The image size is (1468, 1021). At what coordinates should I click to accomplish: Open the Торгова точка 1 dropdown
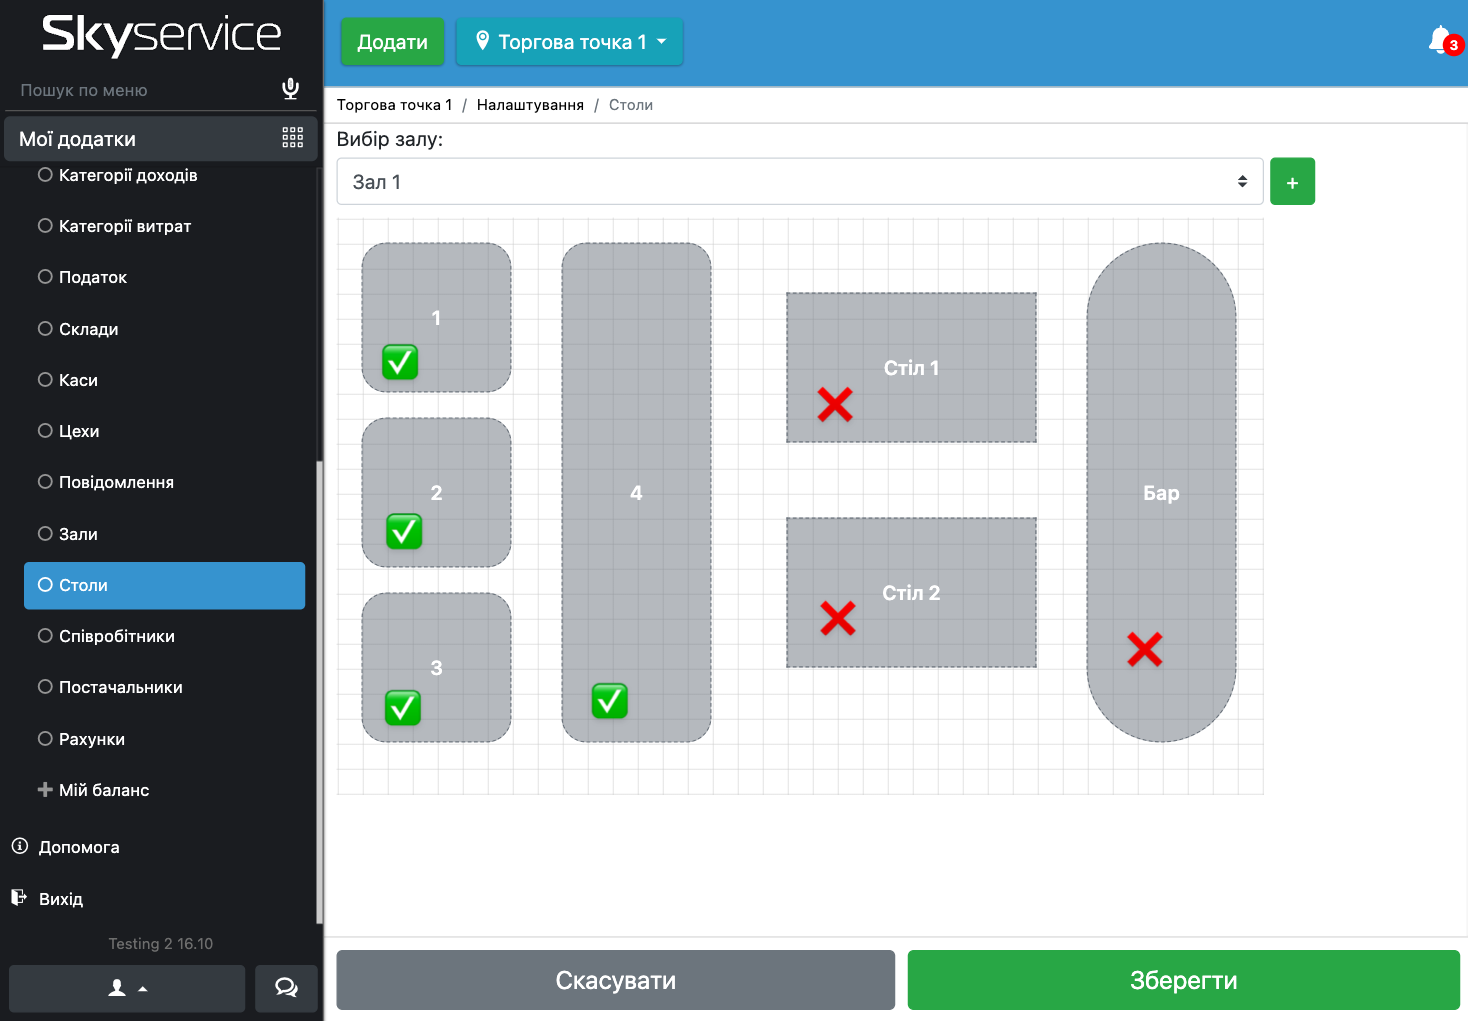tap(569, 42)
